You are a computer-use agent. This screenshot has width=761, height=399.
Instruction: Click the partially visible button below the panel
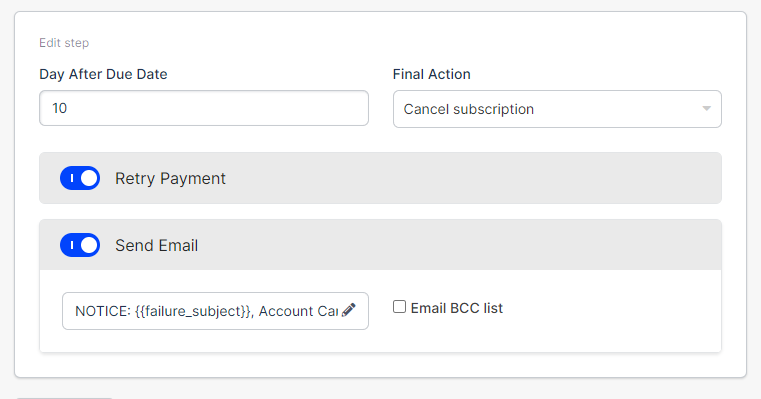[x=65, y=398]
